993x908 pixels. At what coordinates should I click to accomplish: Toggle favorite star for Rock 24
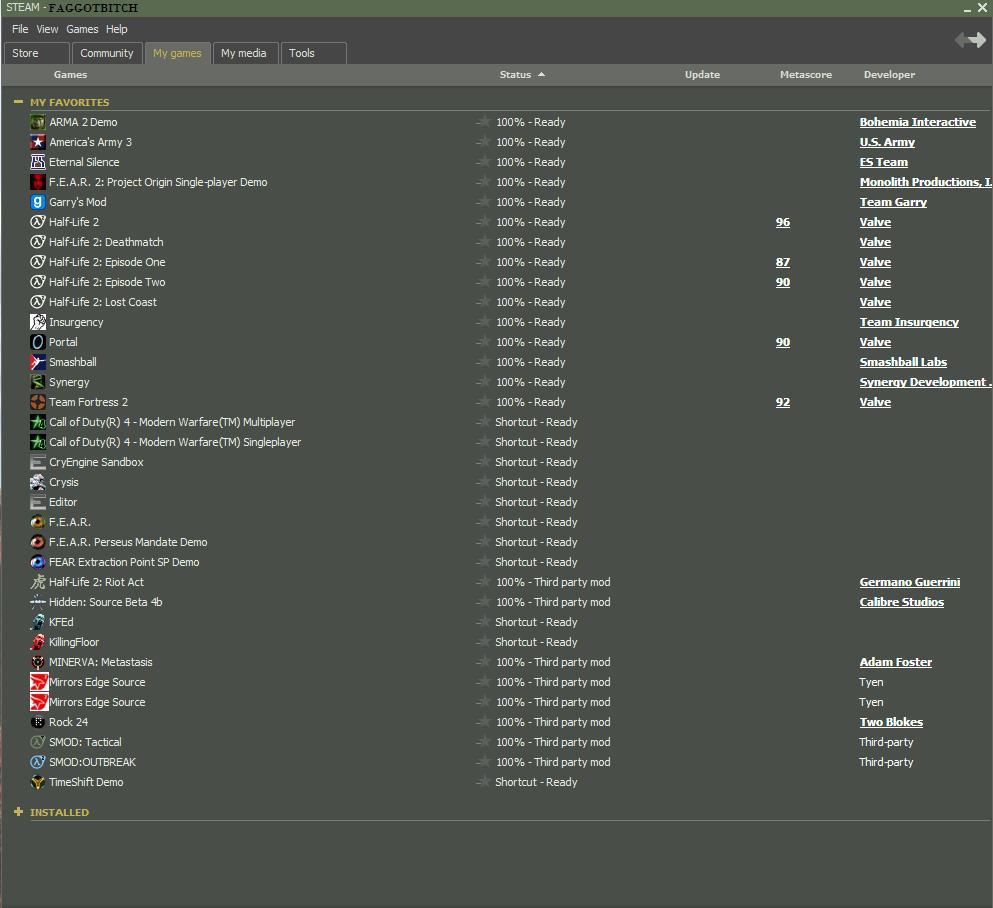(483, 722)
